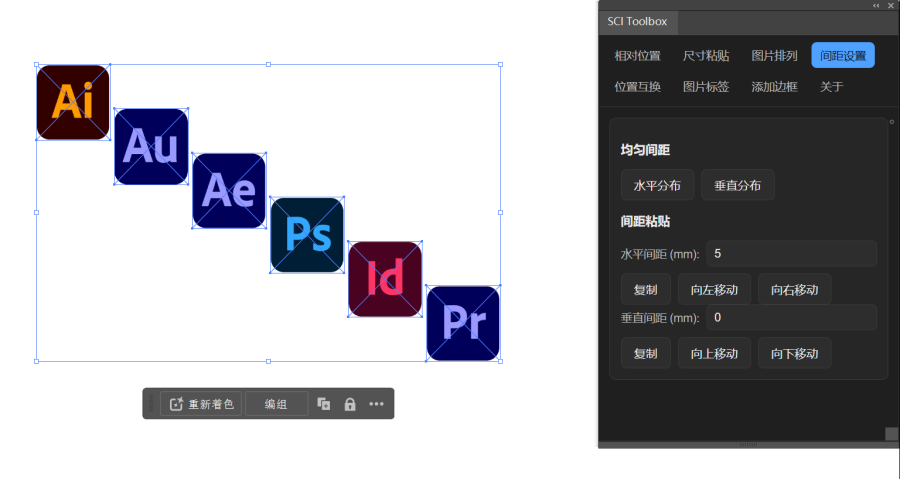Select the Pr Premiere icon on canvas
Image resolution: width=900 pixels, height=479 pixels.
pos(463,323)
